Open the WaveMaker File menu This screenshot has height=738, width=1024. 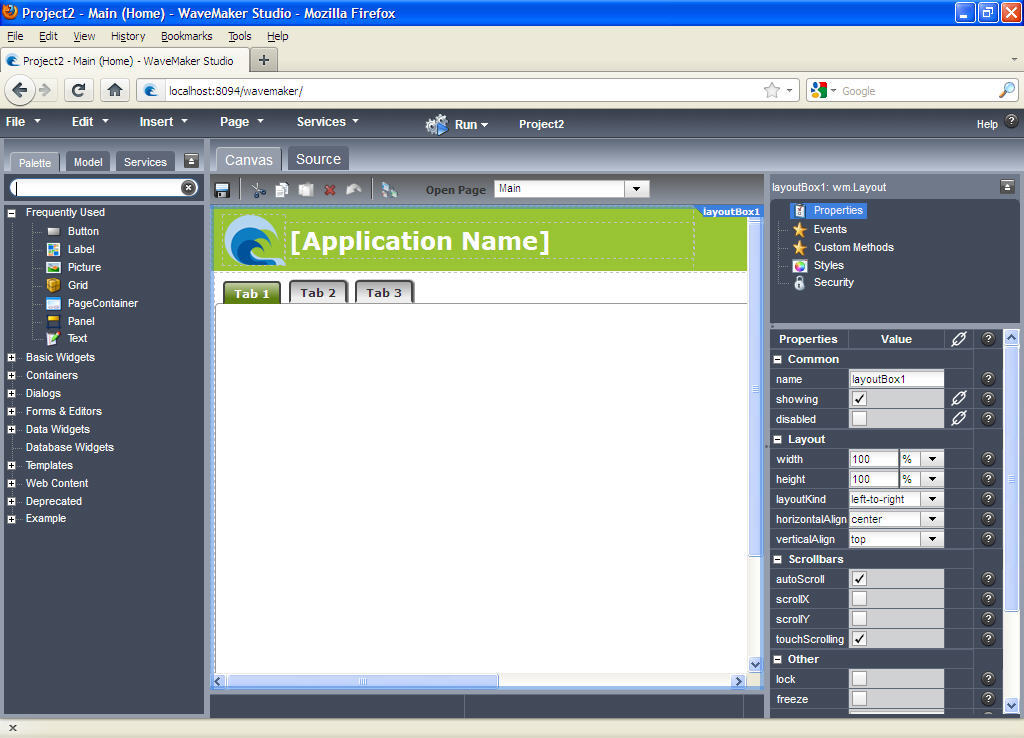click(22, 121)
